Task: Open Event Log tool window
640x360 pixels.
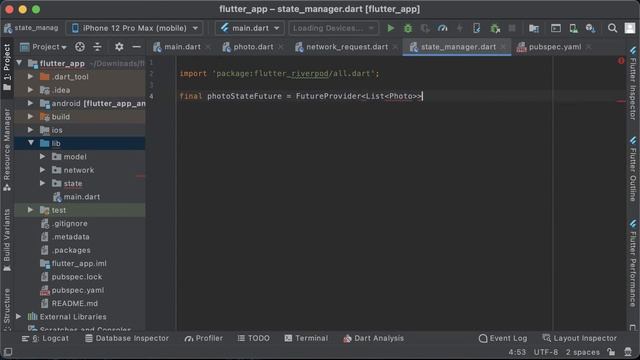Action: 503,338
